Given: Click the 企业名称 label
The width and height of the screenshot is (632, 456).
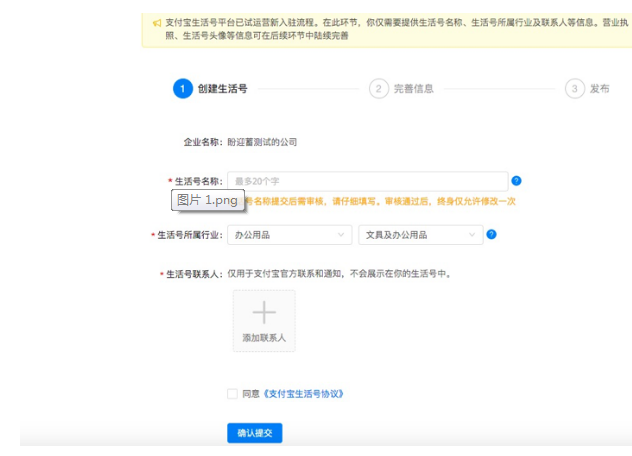Looking at the screenshot, I should [x=203, y=142].
